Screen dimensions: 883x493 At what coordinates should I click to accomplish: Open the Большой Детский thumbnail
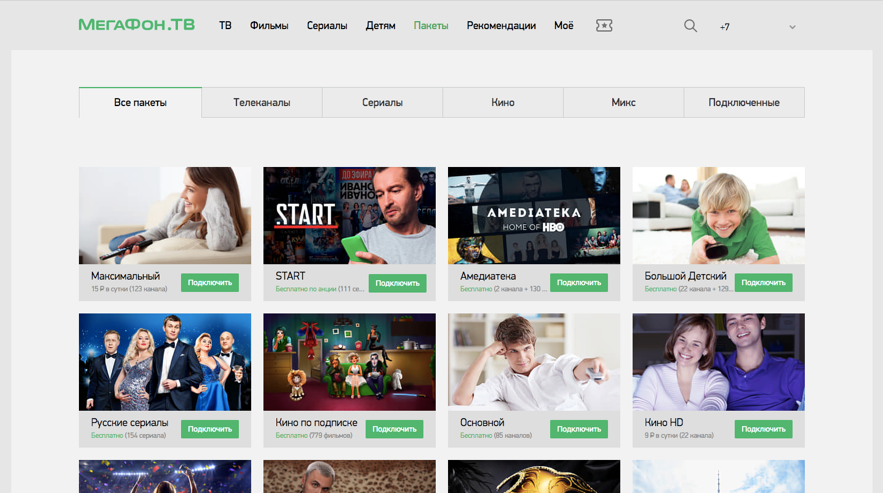[719, 215]
